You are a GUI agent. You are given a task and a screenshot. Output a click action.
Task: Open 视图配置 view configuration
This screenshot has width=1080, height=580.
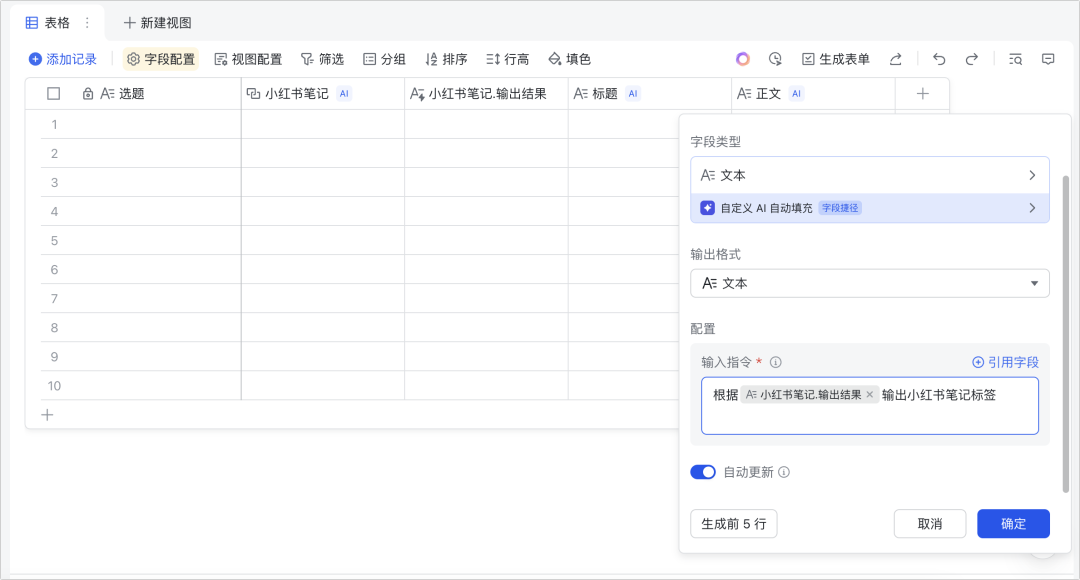[249, 59]
